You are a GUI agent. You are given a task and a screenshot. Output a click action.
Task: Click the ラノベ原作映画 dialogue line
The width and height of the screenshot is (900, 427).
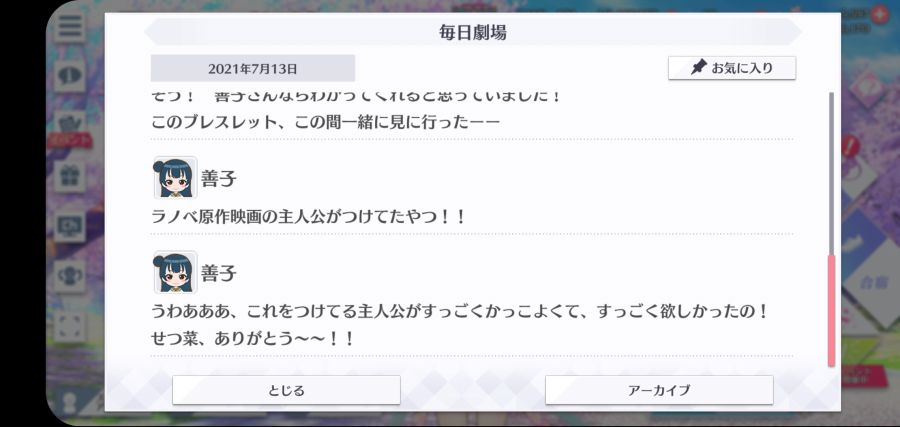[x=308, y=217]
